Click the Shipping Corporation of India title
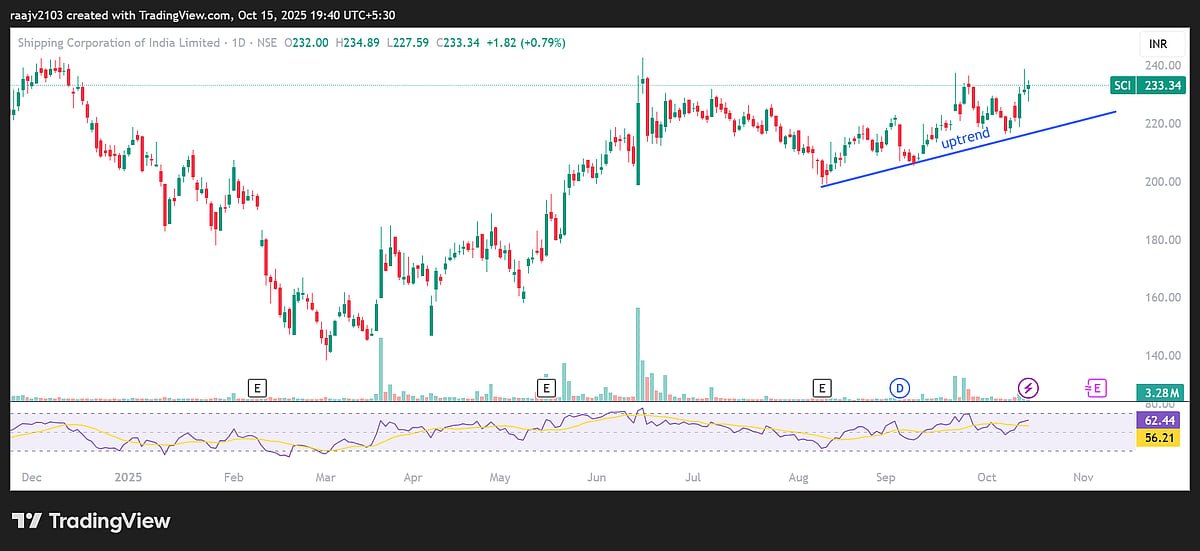 tap(116, 42)
